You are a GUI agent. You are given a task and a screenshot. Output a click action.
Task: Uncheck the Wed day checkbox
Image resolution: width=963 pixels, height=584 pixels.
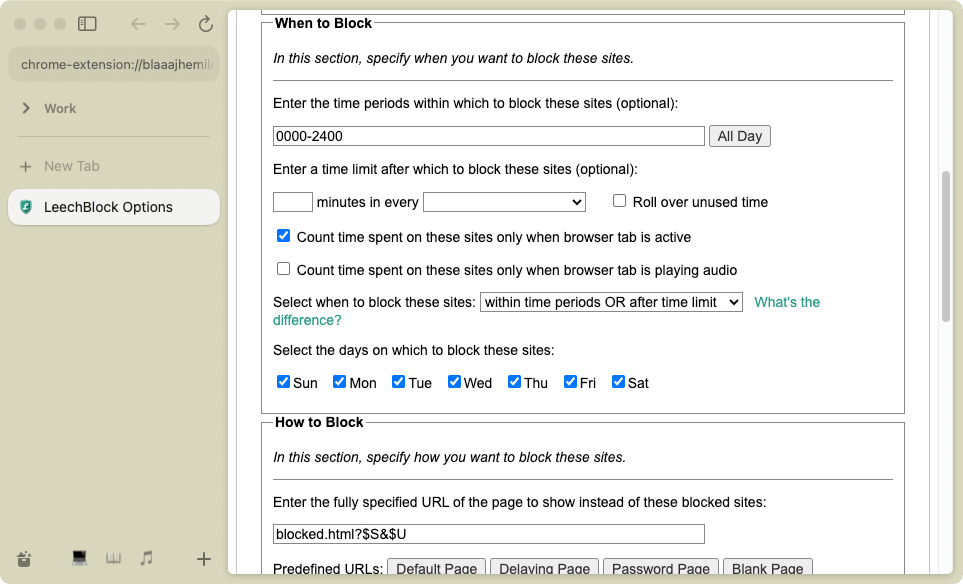[x=454, y=381]
